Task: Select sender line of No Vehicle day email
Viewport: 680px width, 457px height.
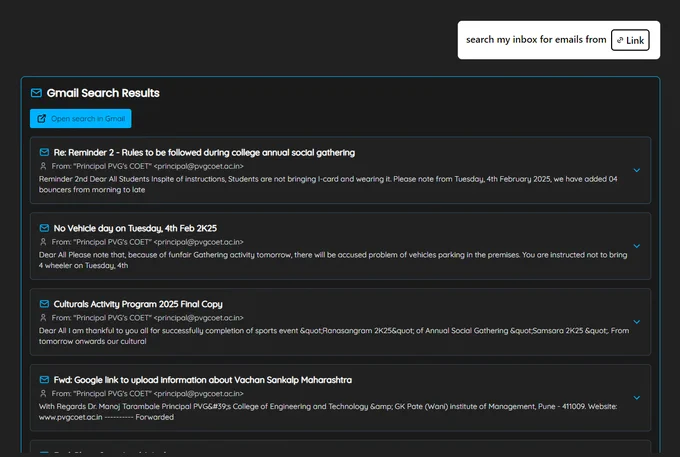Action: [147, 242]
